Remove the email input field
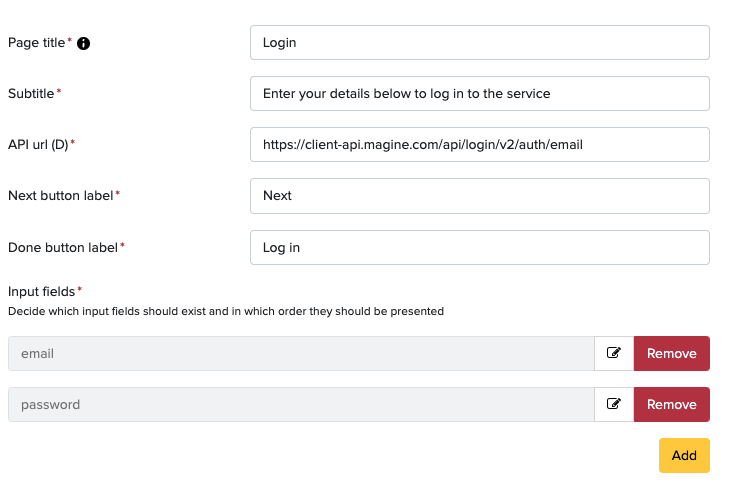This screenshot has width=735, height=491. (x=672, y=353)
